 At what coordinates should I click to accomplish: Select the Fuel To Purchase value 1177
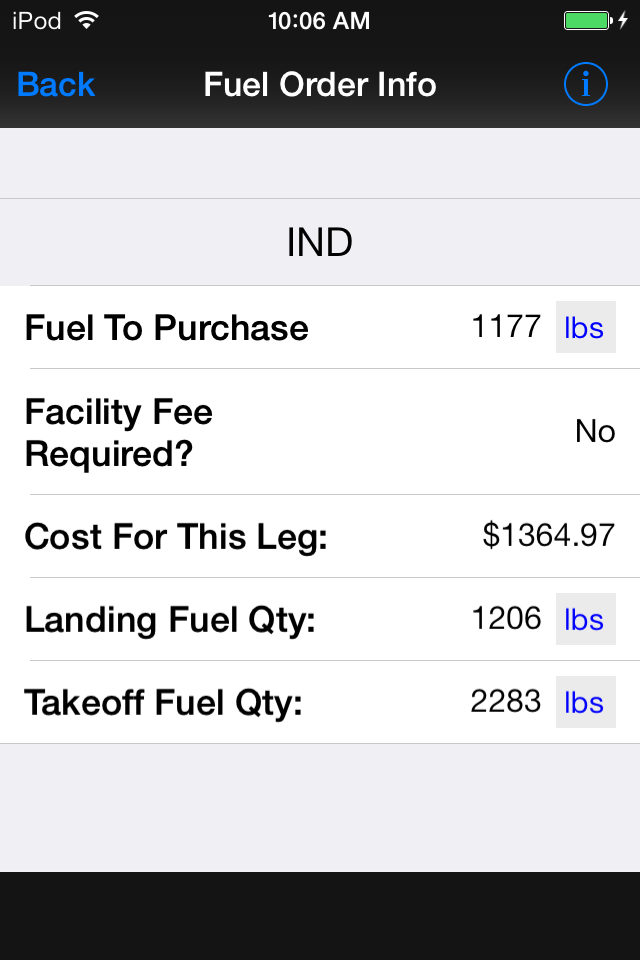[506, 326]
